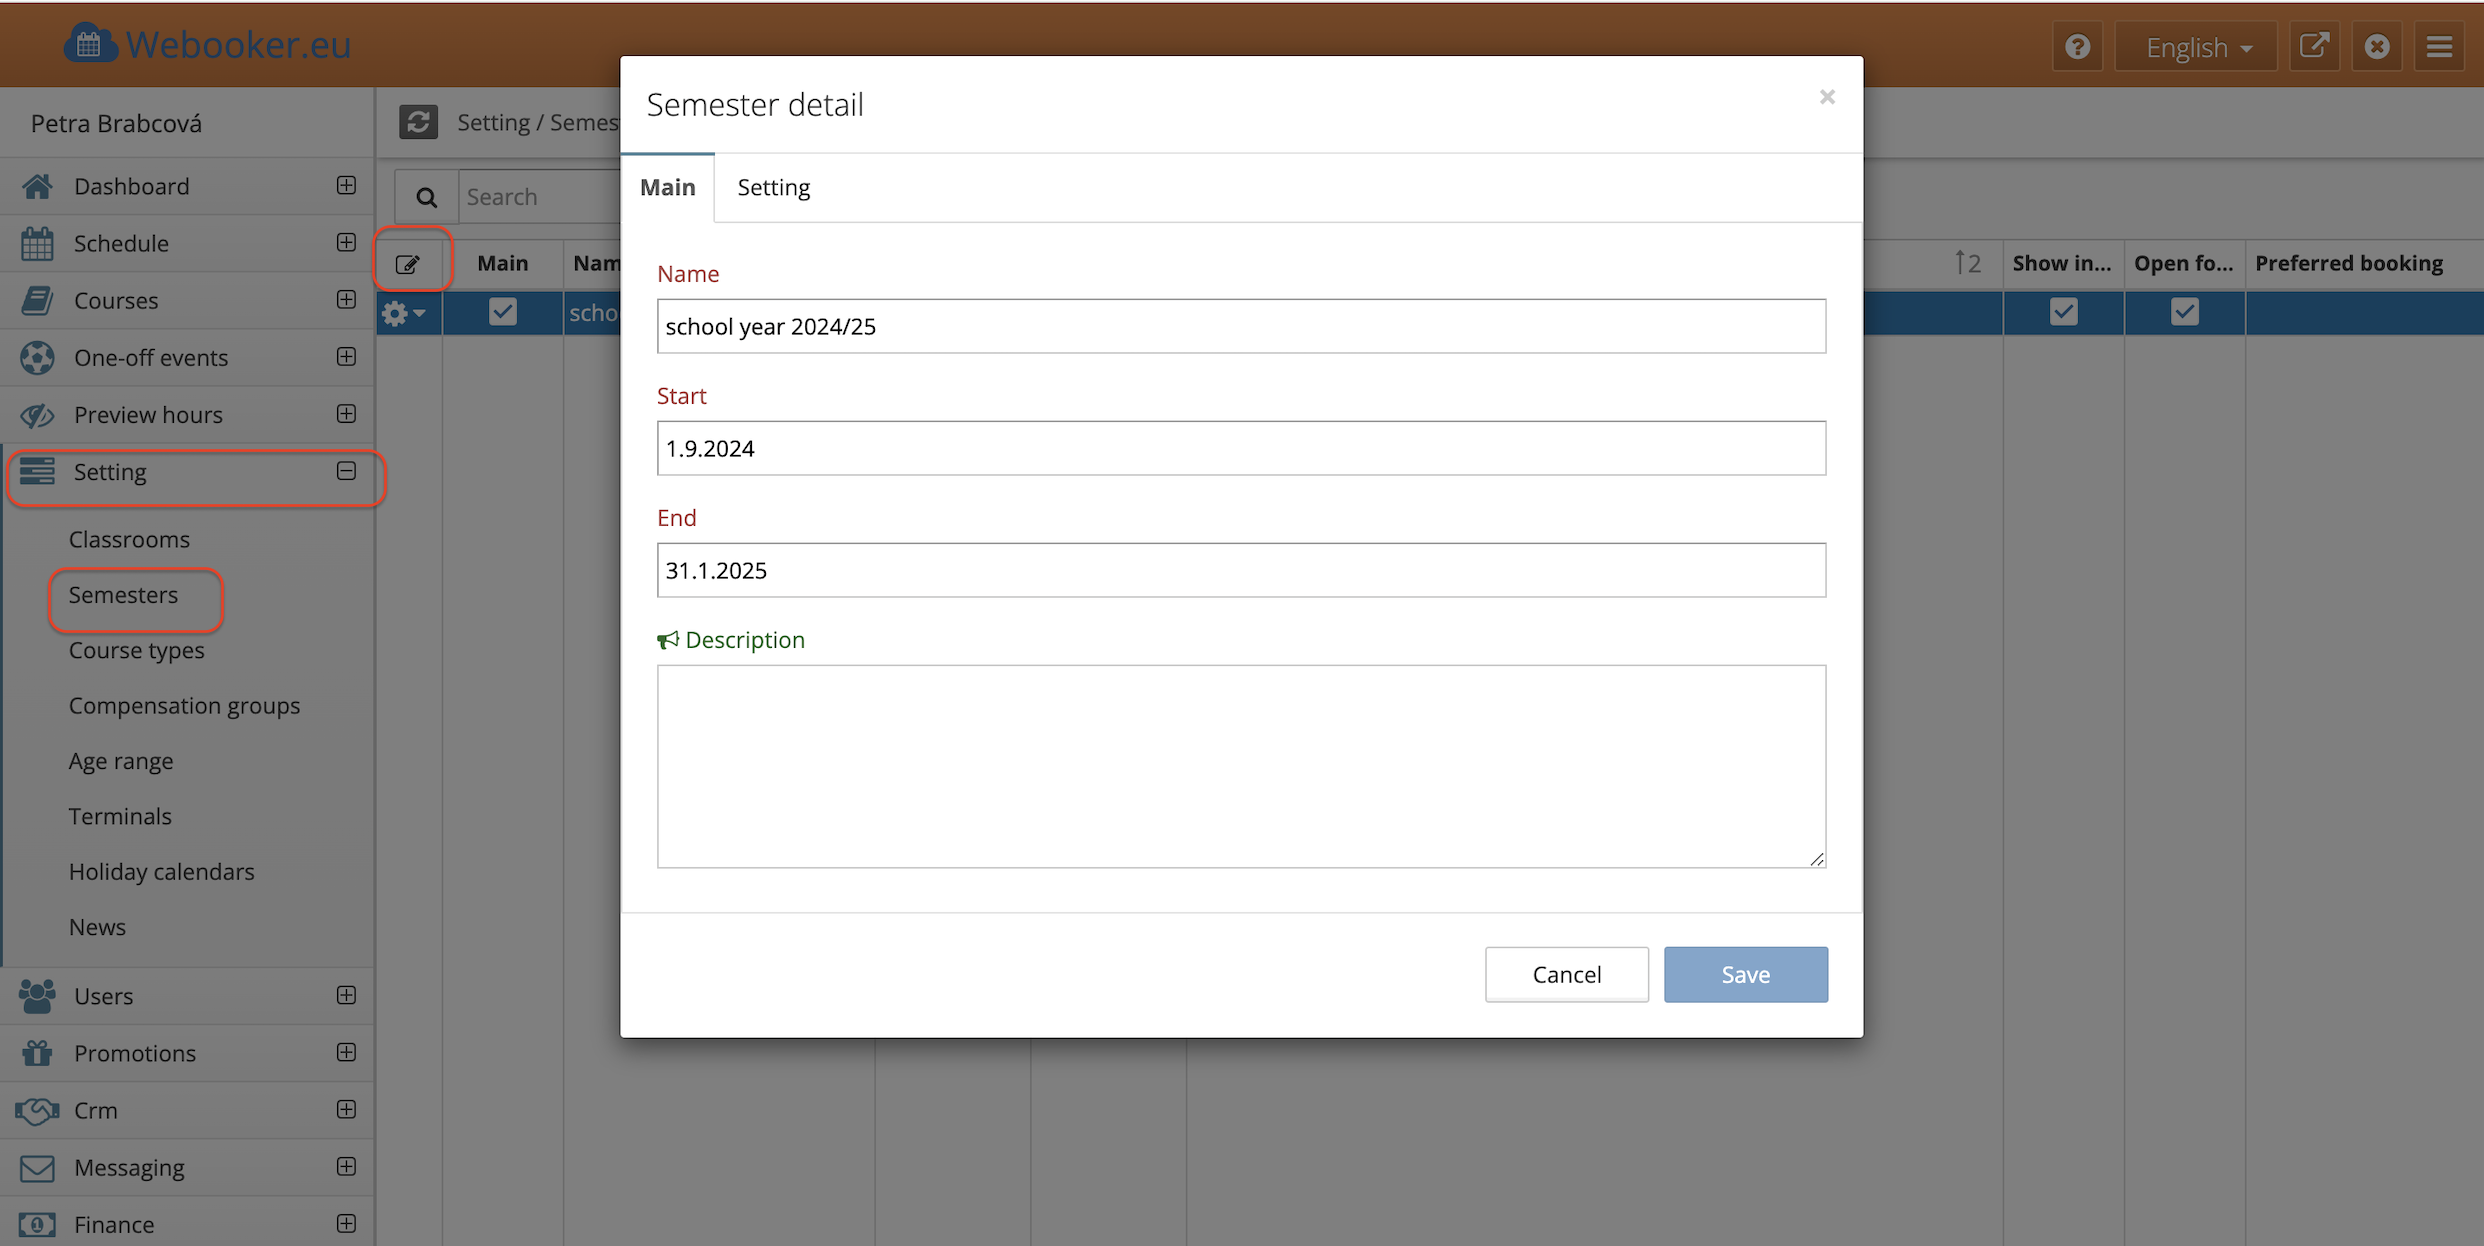Click the Cancel button
The height and width of the screenshot is (1246, 2484).
pyautogui.click(x=1566, y=974)
